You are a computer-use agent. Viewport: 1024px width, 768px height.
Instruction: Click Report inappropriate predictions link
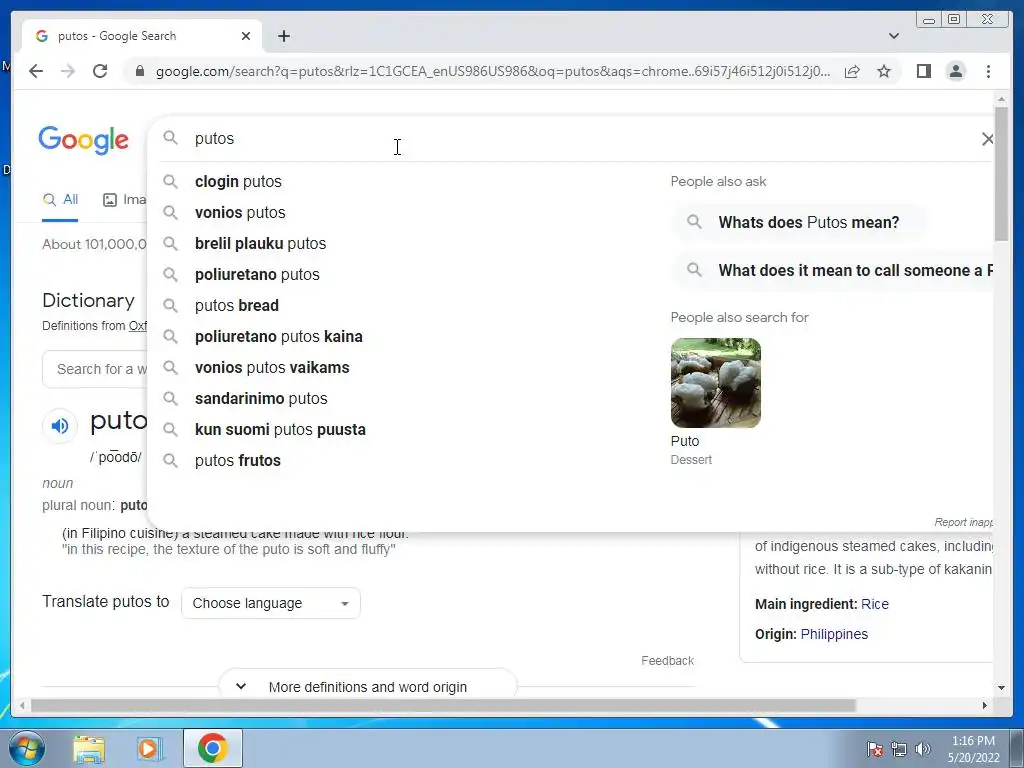click(x=963, y=522)
